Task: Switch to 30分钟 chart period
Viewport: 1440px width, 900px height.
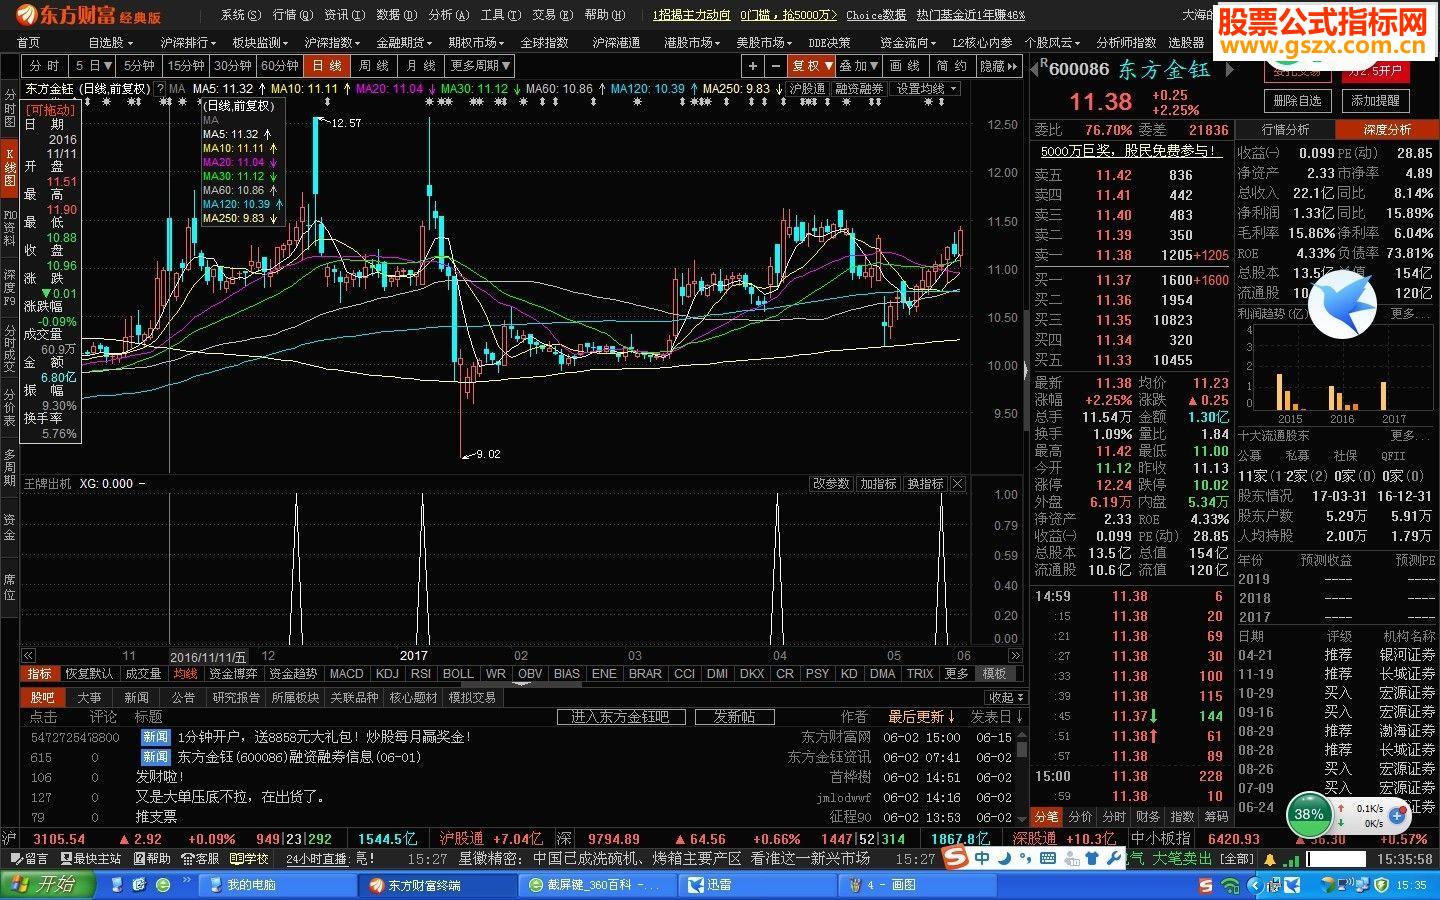Action: click(x=233, y=65)
